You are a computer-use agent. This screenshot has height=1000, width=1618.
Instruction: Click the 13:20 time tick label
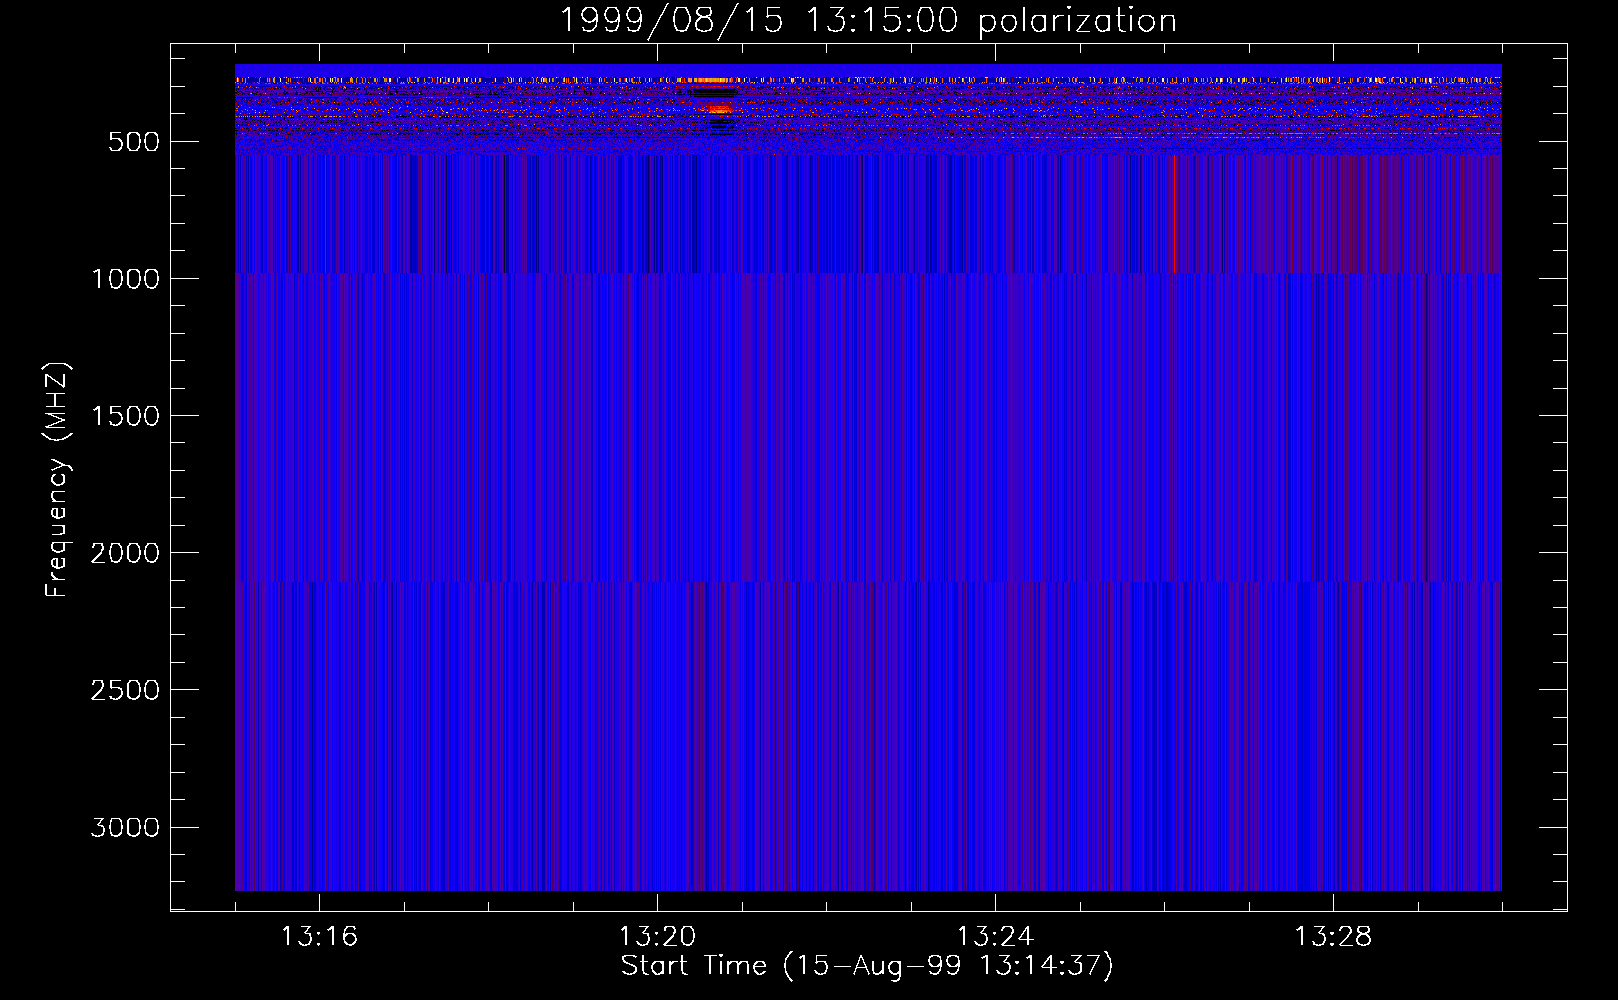coord(657,937)
